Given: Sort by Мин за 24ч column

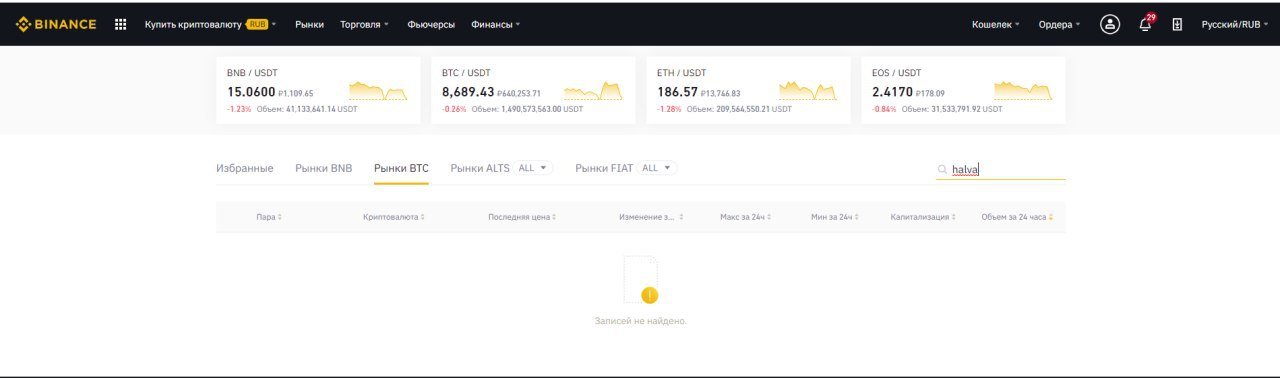Looking at the screenshot, I should point(835,217).
